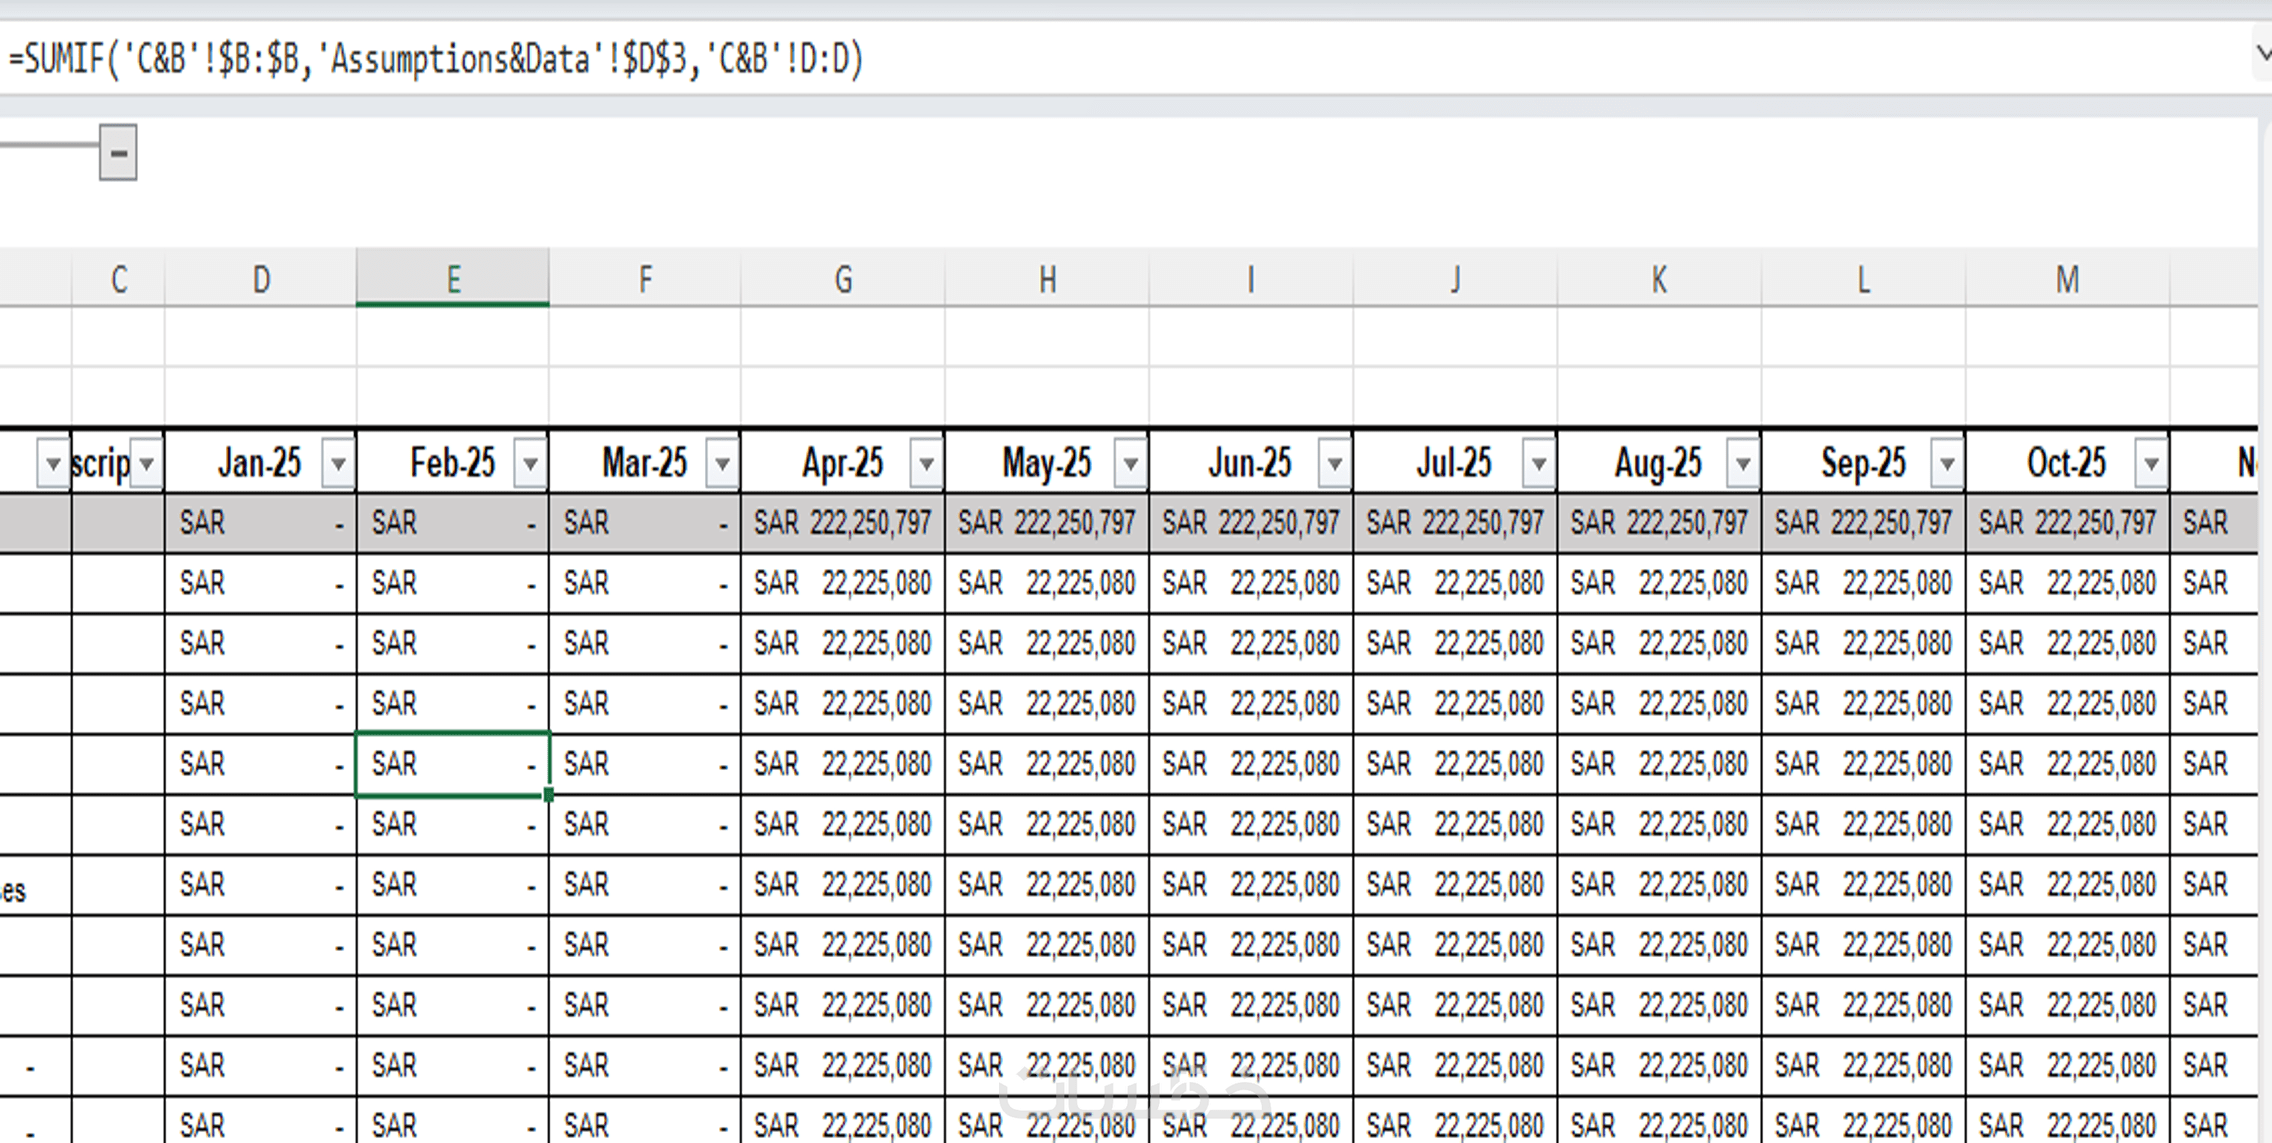Click the Jan-25 cell in grey total row
The image size is (2272, 1143).
(x=260, y=523)
